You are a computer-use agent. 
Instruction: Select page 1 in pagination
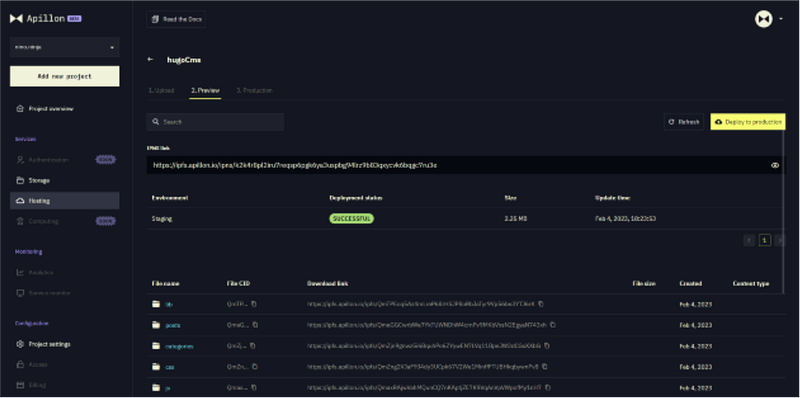764,240
